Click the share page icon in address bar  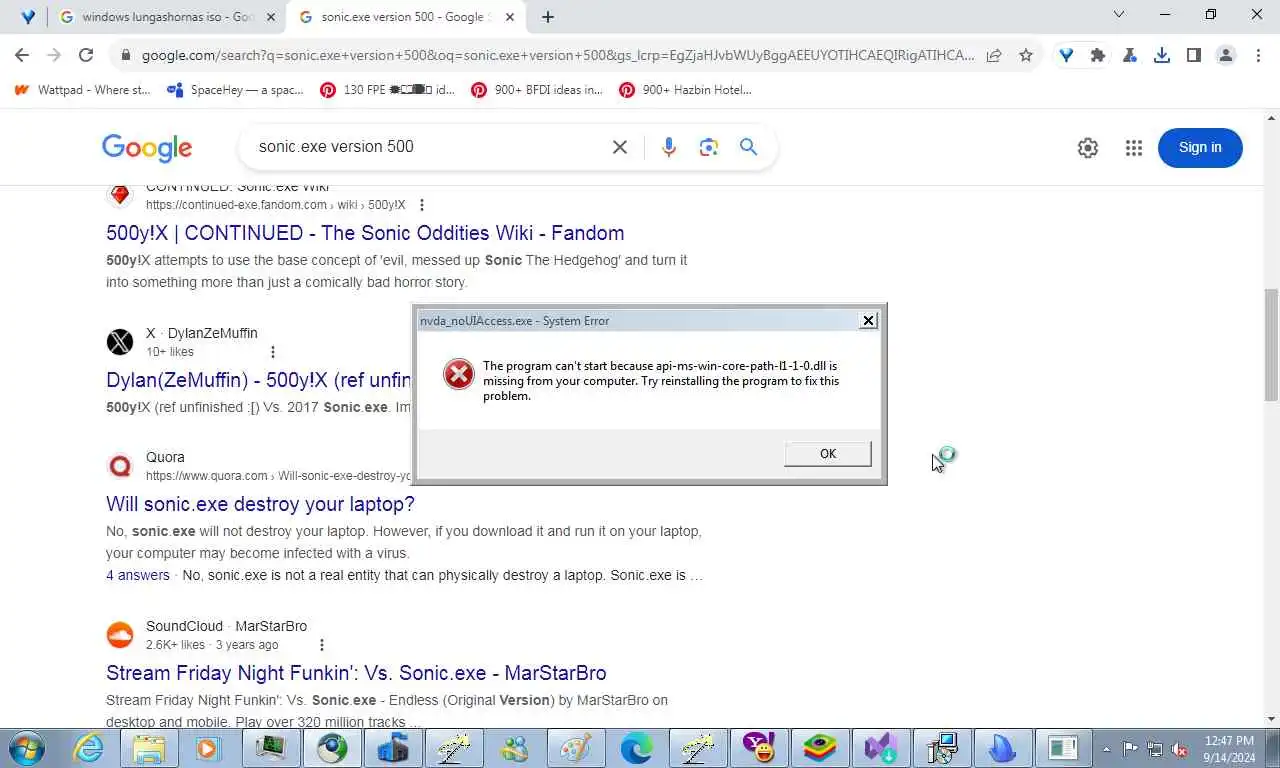click(x=994, y=56)
